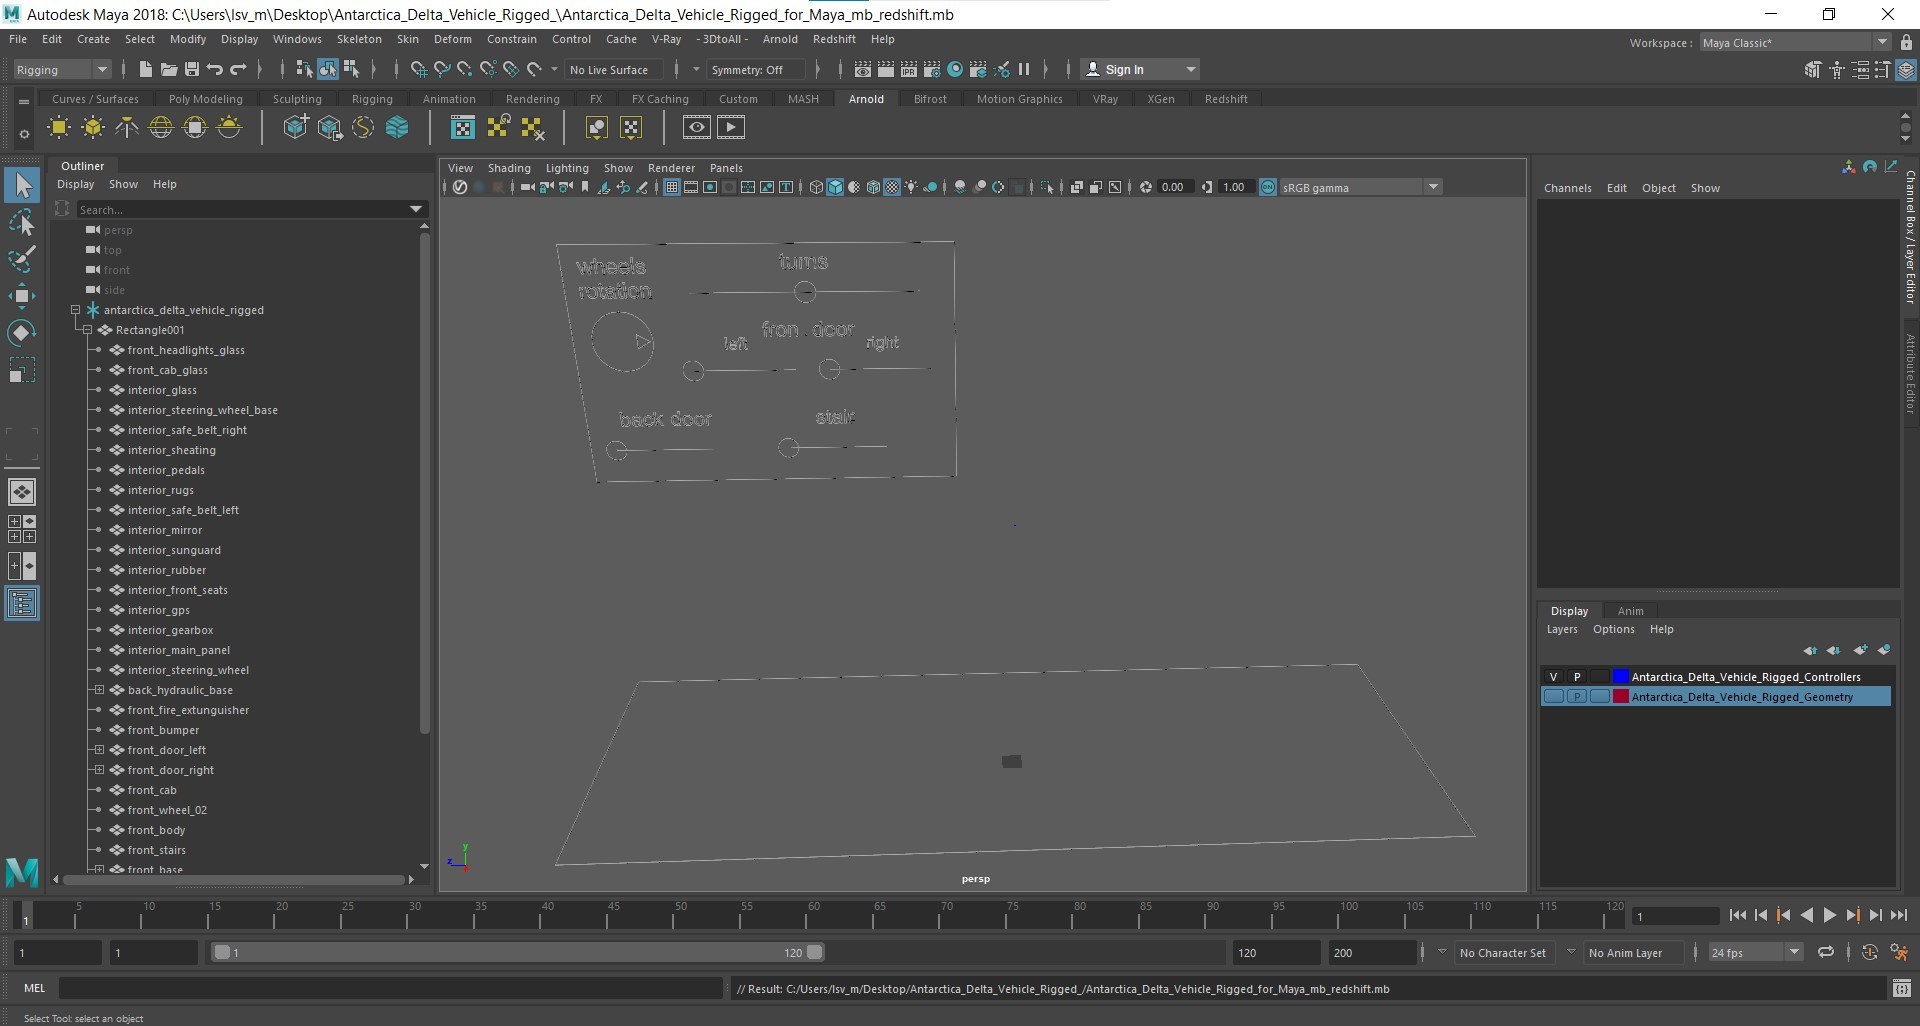Choose the Move tool in toolbox

pyautogui.click(x=22, y=295)
